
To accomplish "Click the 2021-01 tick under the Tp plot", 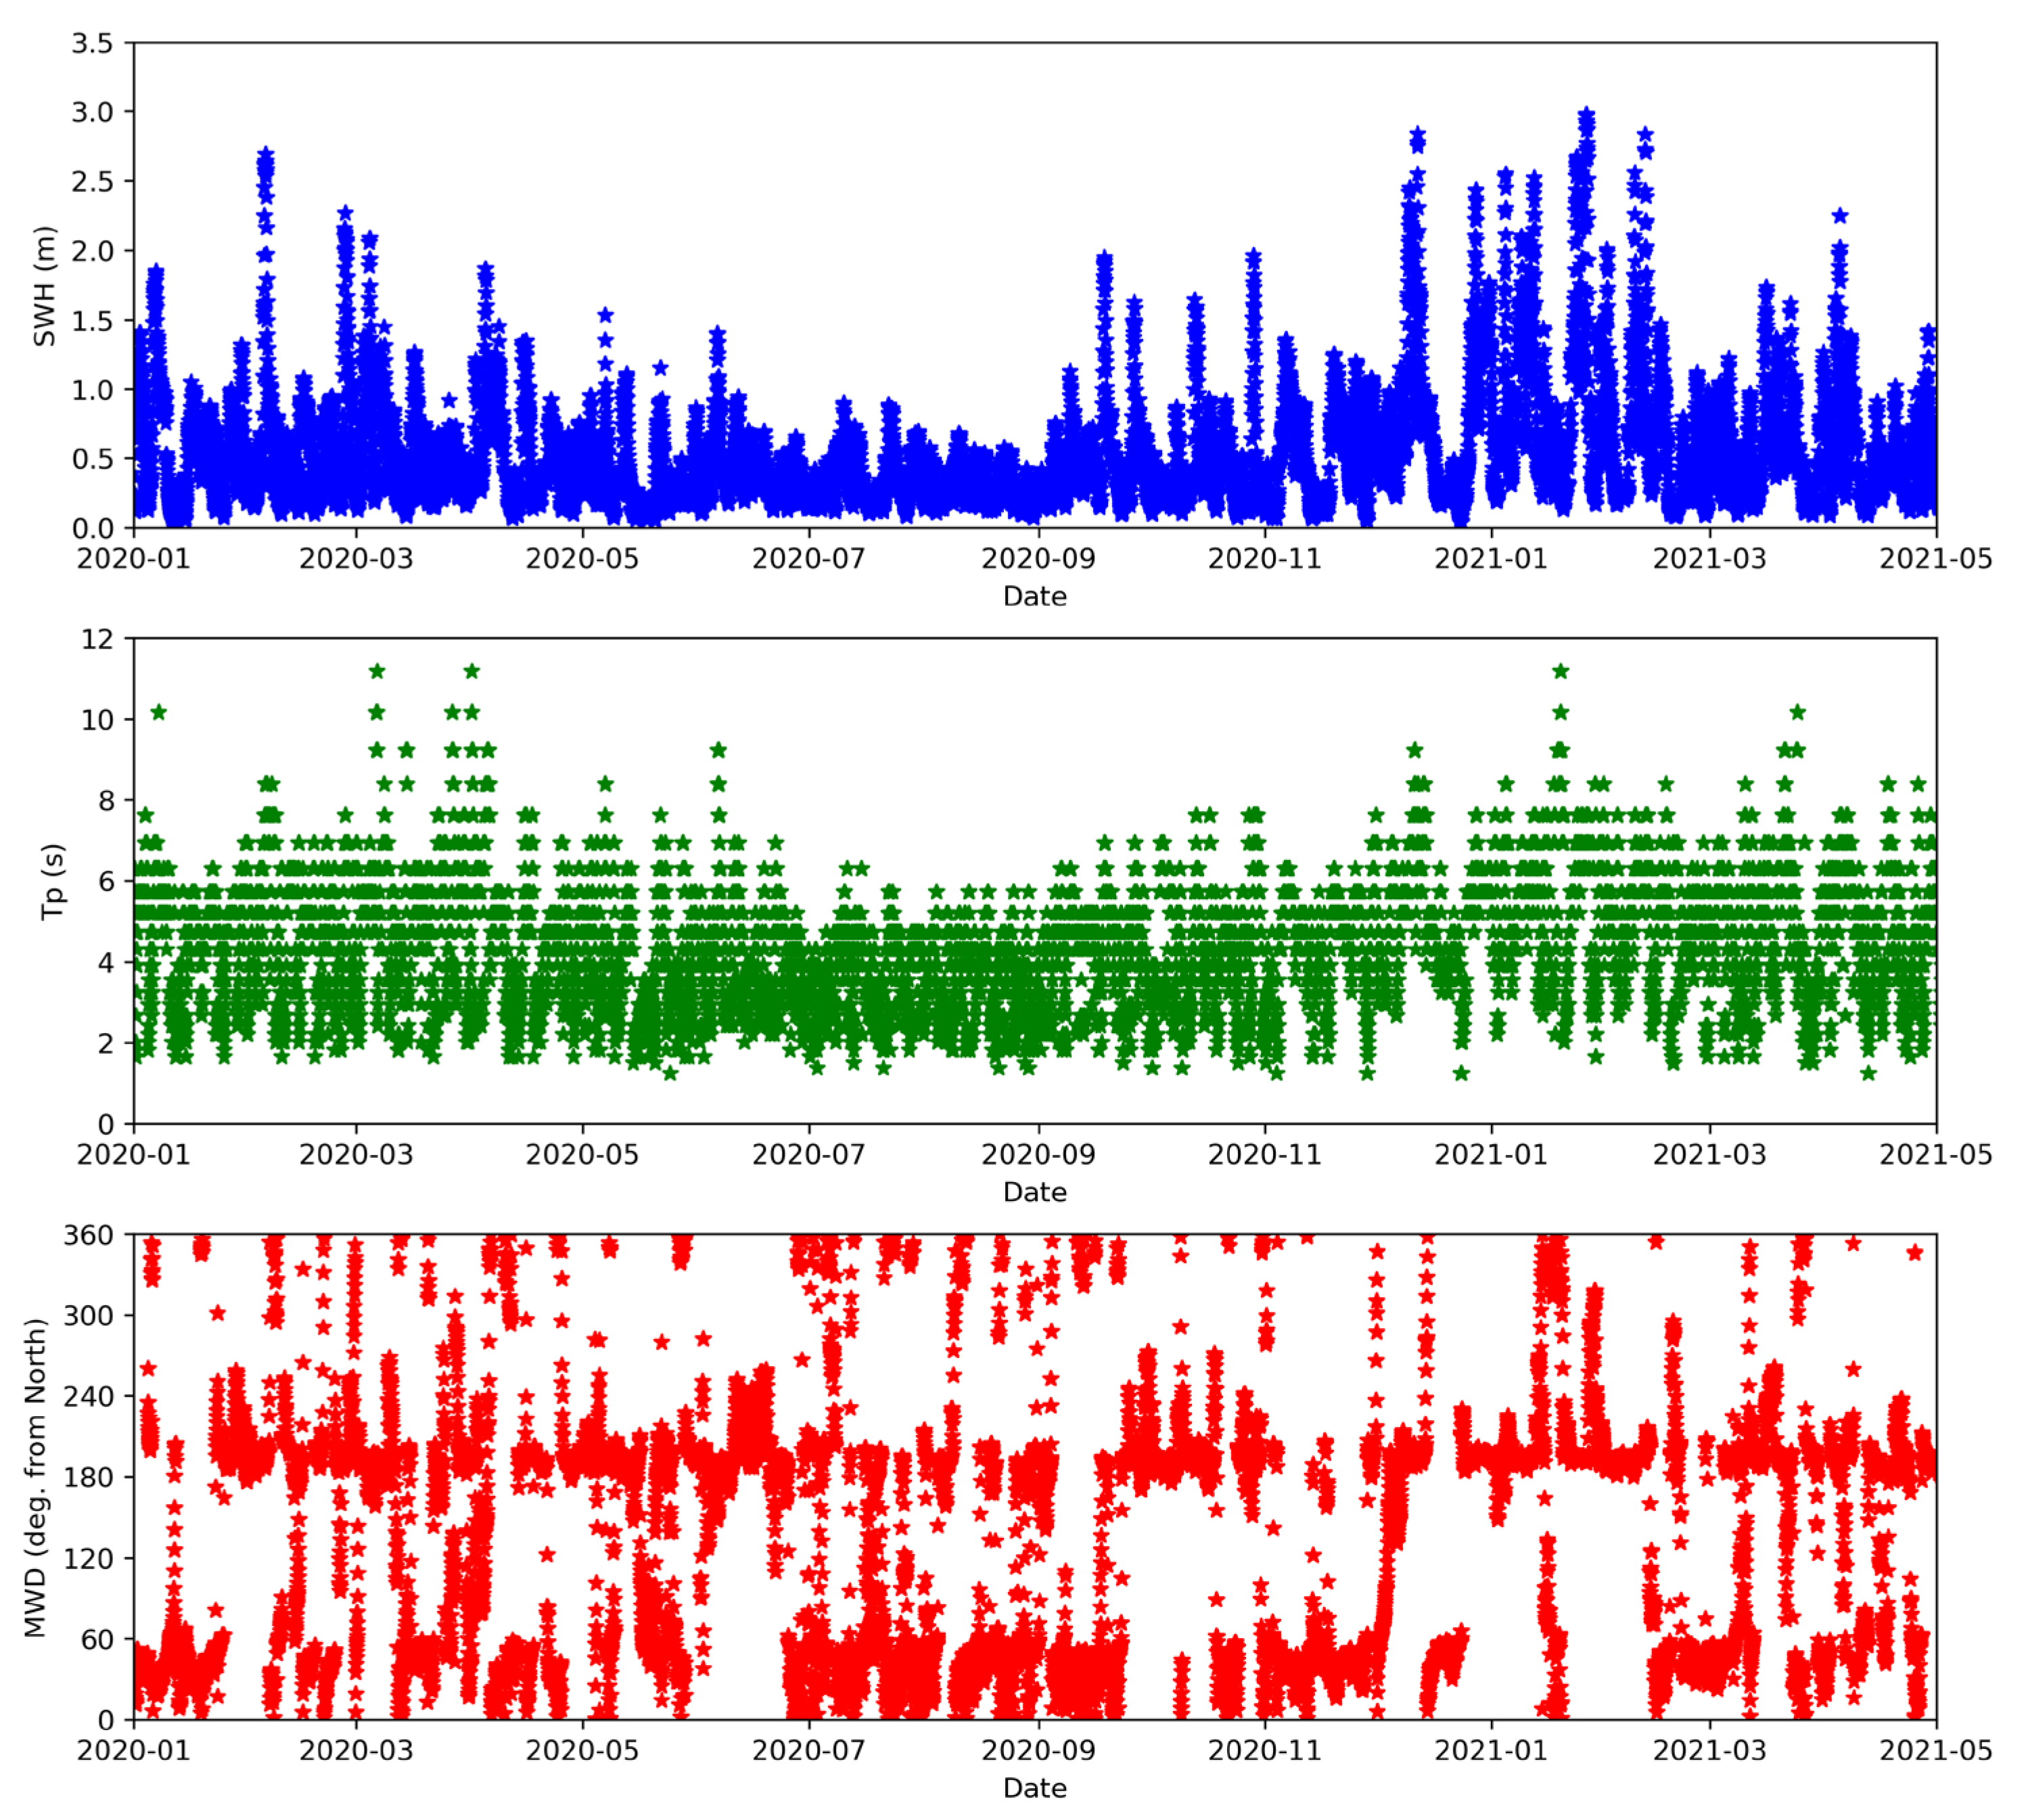I will [x=1490, y=1154].
